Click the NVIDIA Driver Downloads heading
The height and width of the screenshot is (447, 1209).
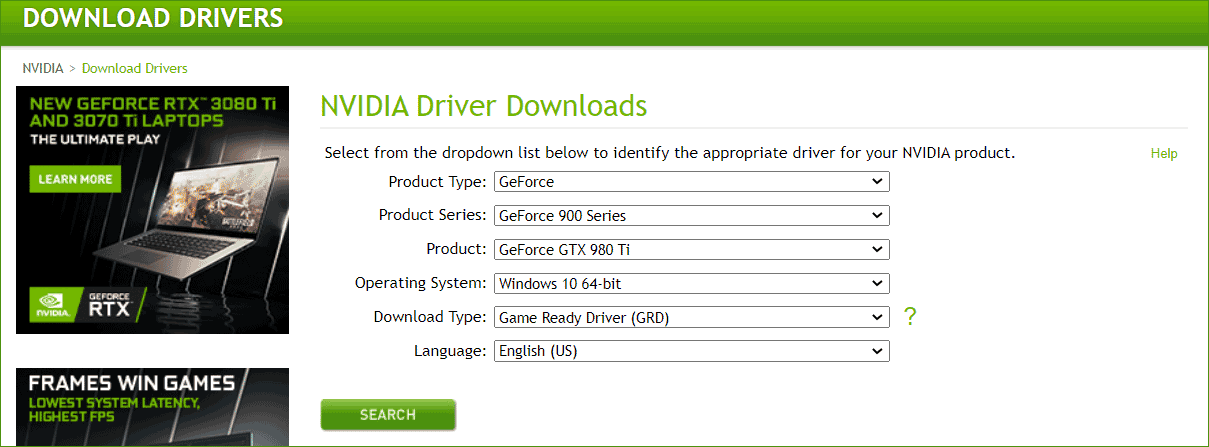pyautogui.click(x=484, y=106)
